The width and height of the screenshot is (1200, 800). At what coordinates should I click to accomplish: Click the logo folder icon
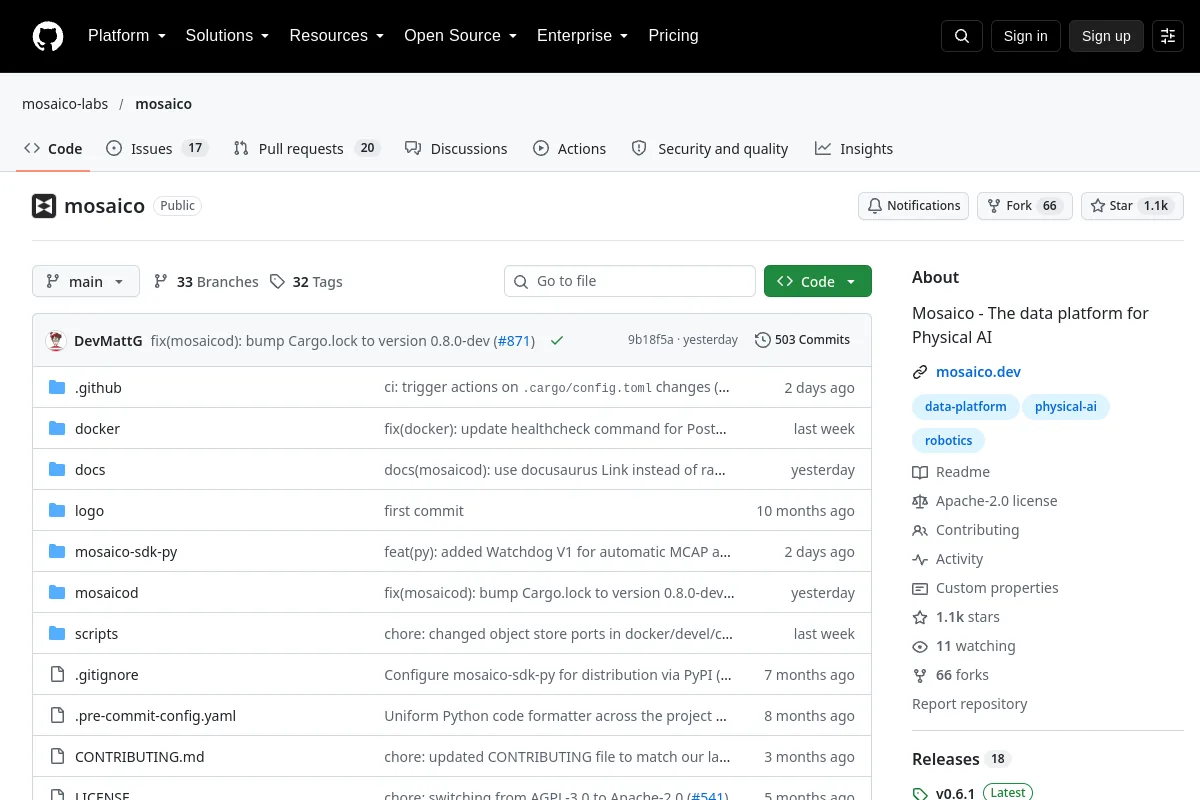click(57, 511)
